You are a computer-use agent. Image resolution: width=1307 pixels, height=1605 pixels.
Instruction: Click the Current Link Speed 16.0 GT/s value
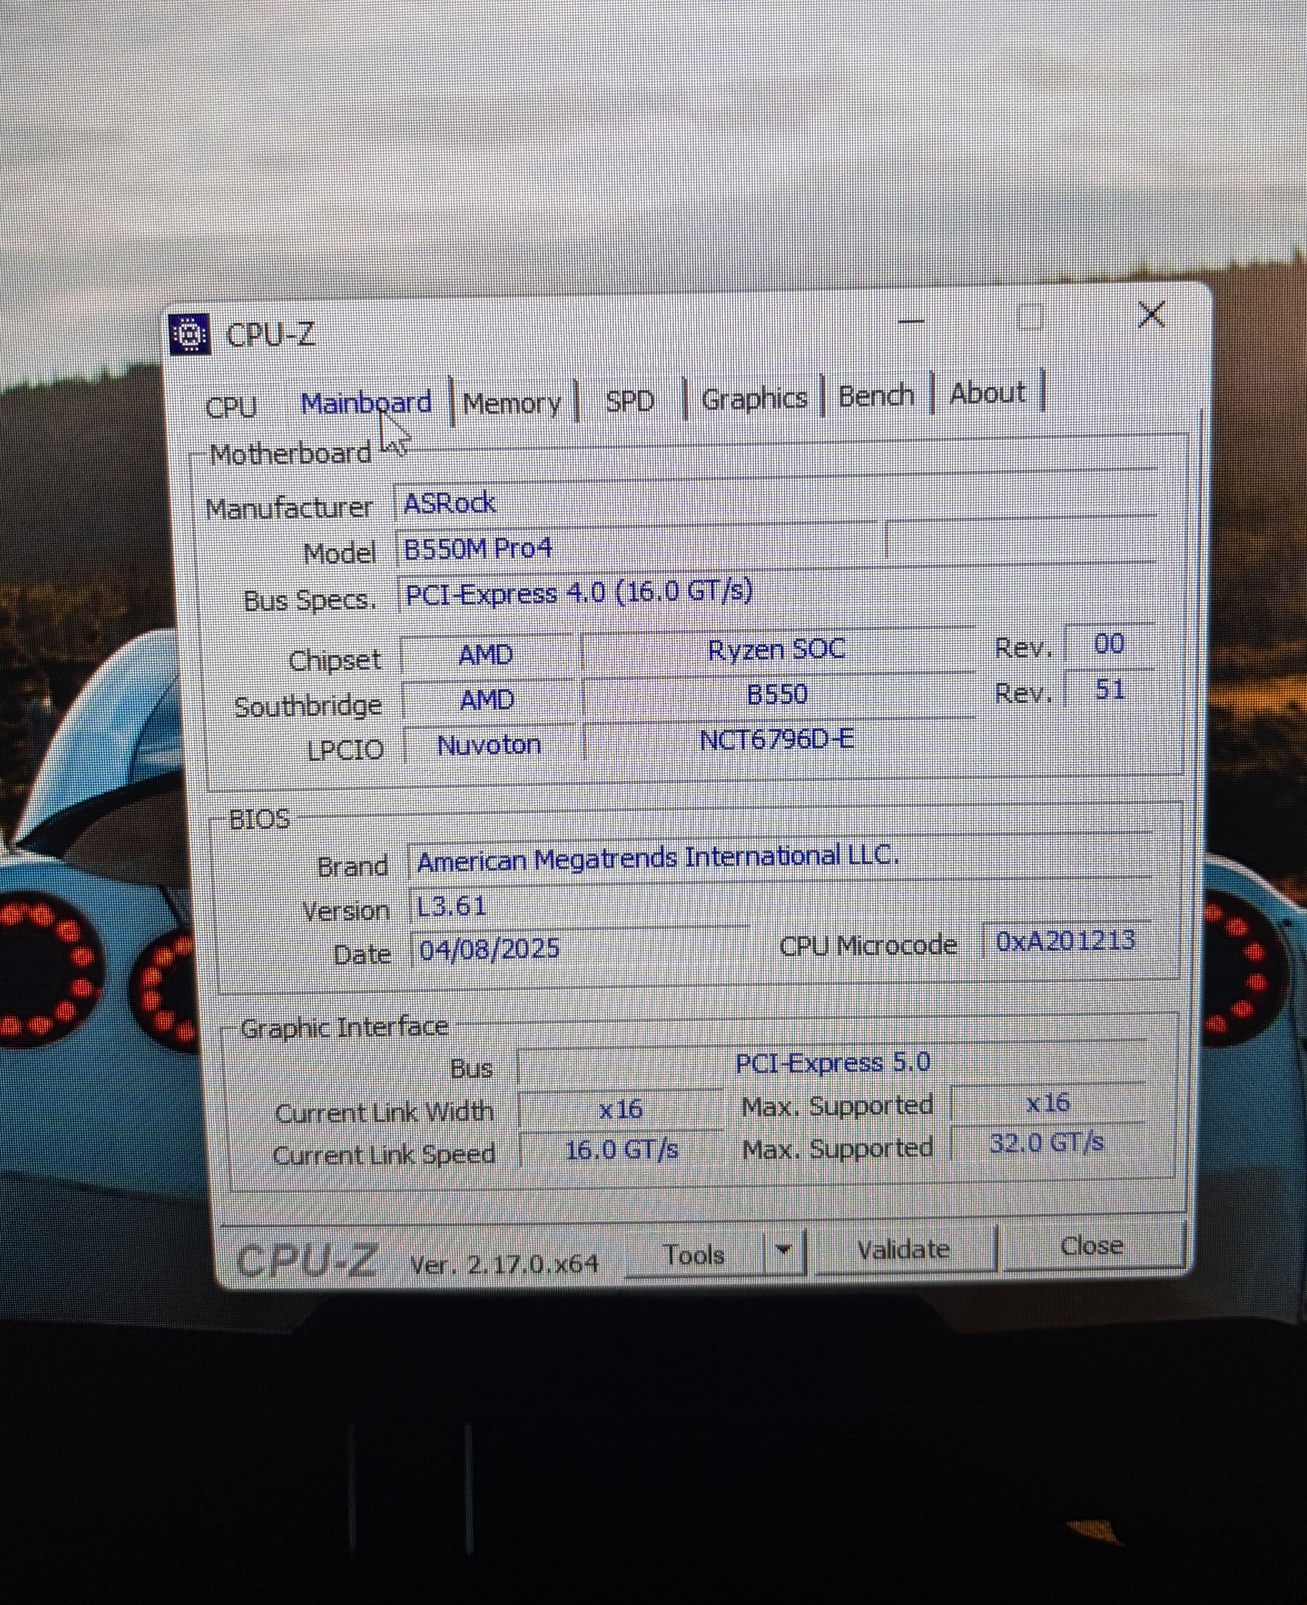[x=621, y=1150]
